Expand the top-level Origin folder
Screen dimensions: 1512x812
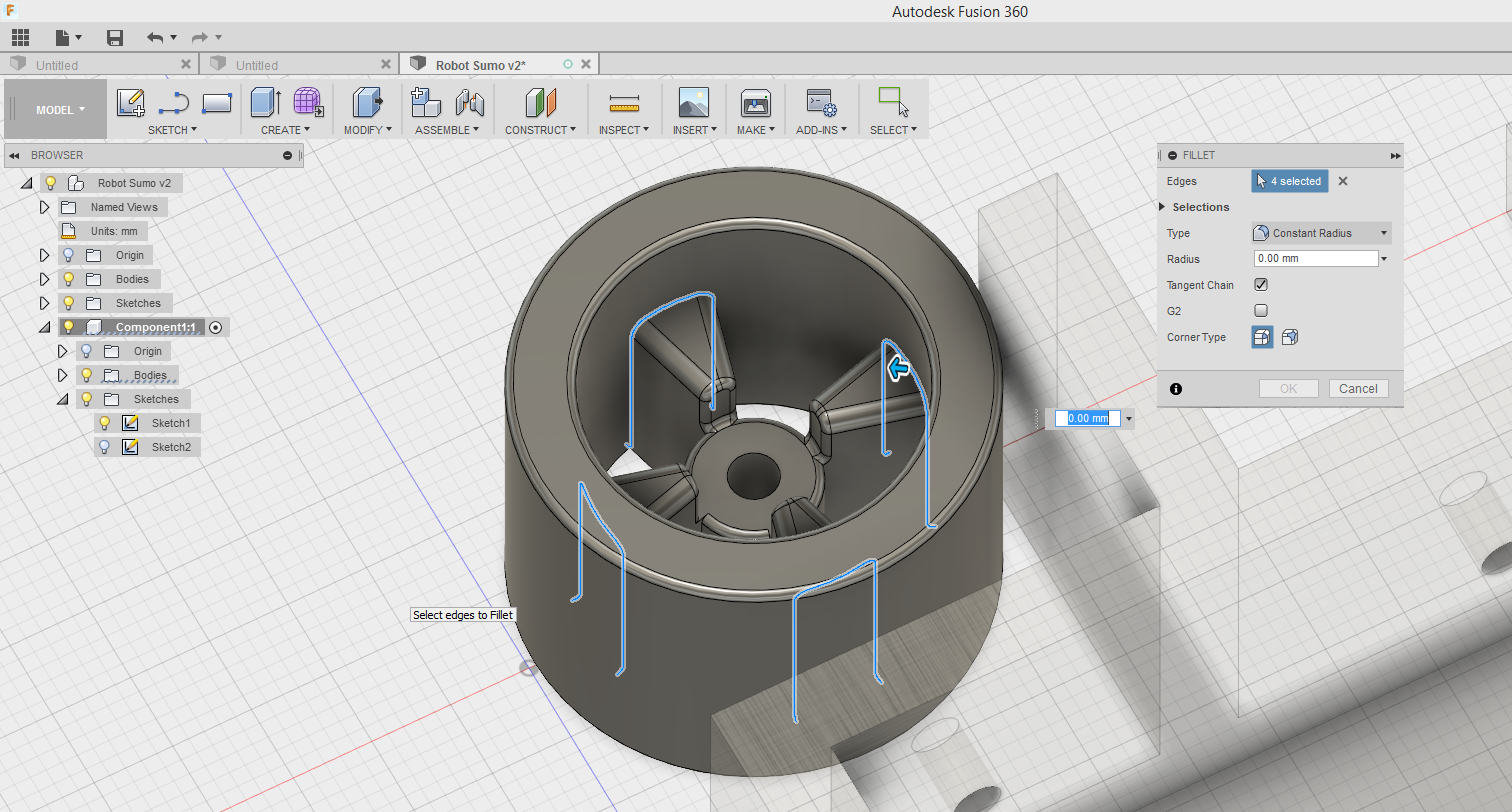[x=44, y=255]
